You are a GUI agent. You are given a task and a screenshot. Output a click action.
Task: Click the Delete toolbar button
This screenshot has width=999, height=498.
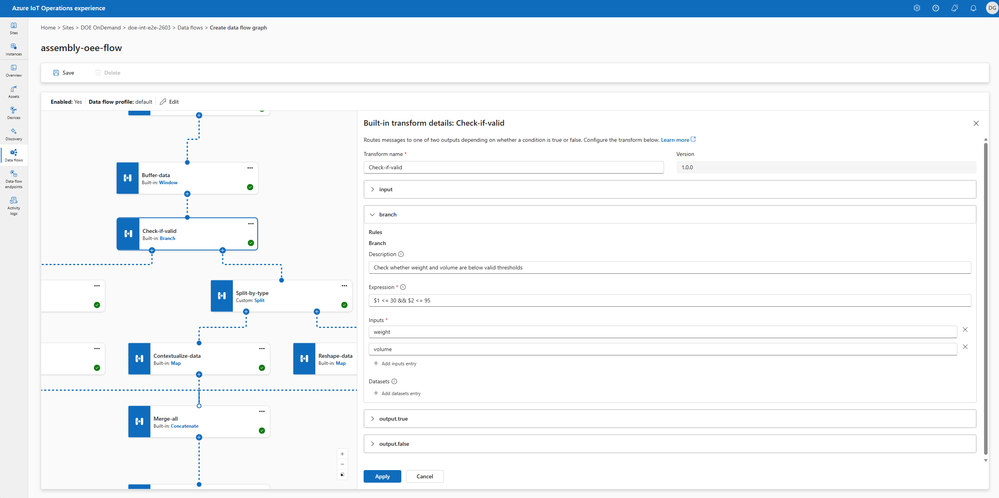(x=108, y=73)
